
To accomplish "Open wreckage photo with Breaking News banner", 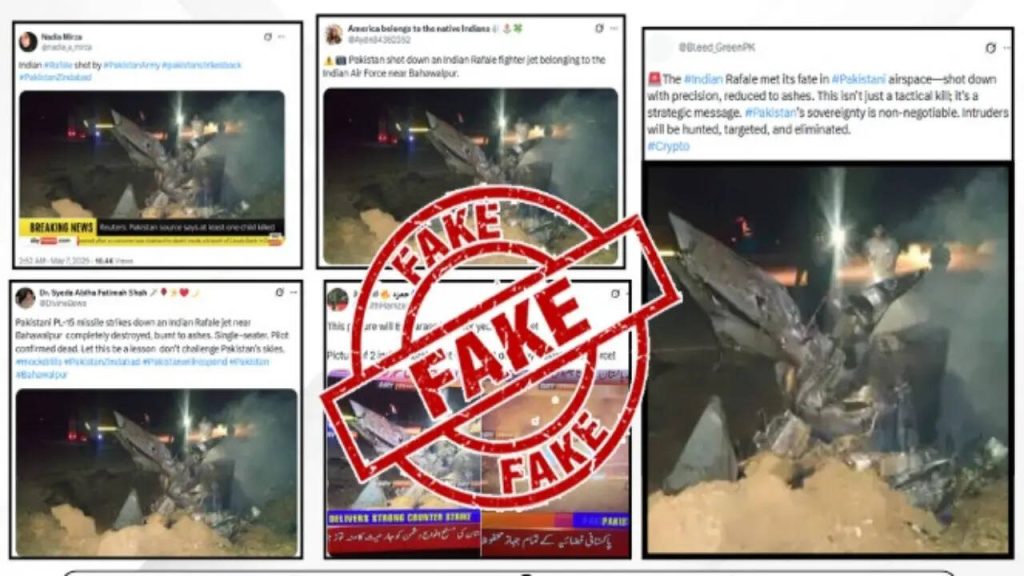I will (152, 168).
